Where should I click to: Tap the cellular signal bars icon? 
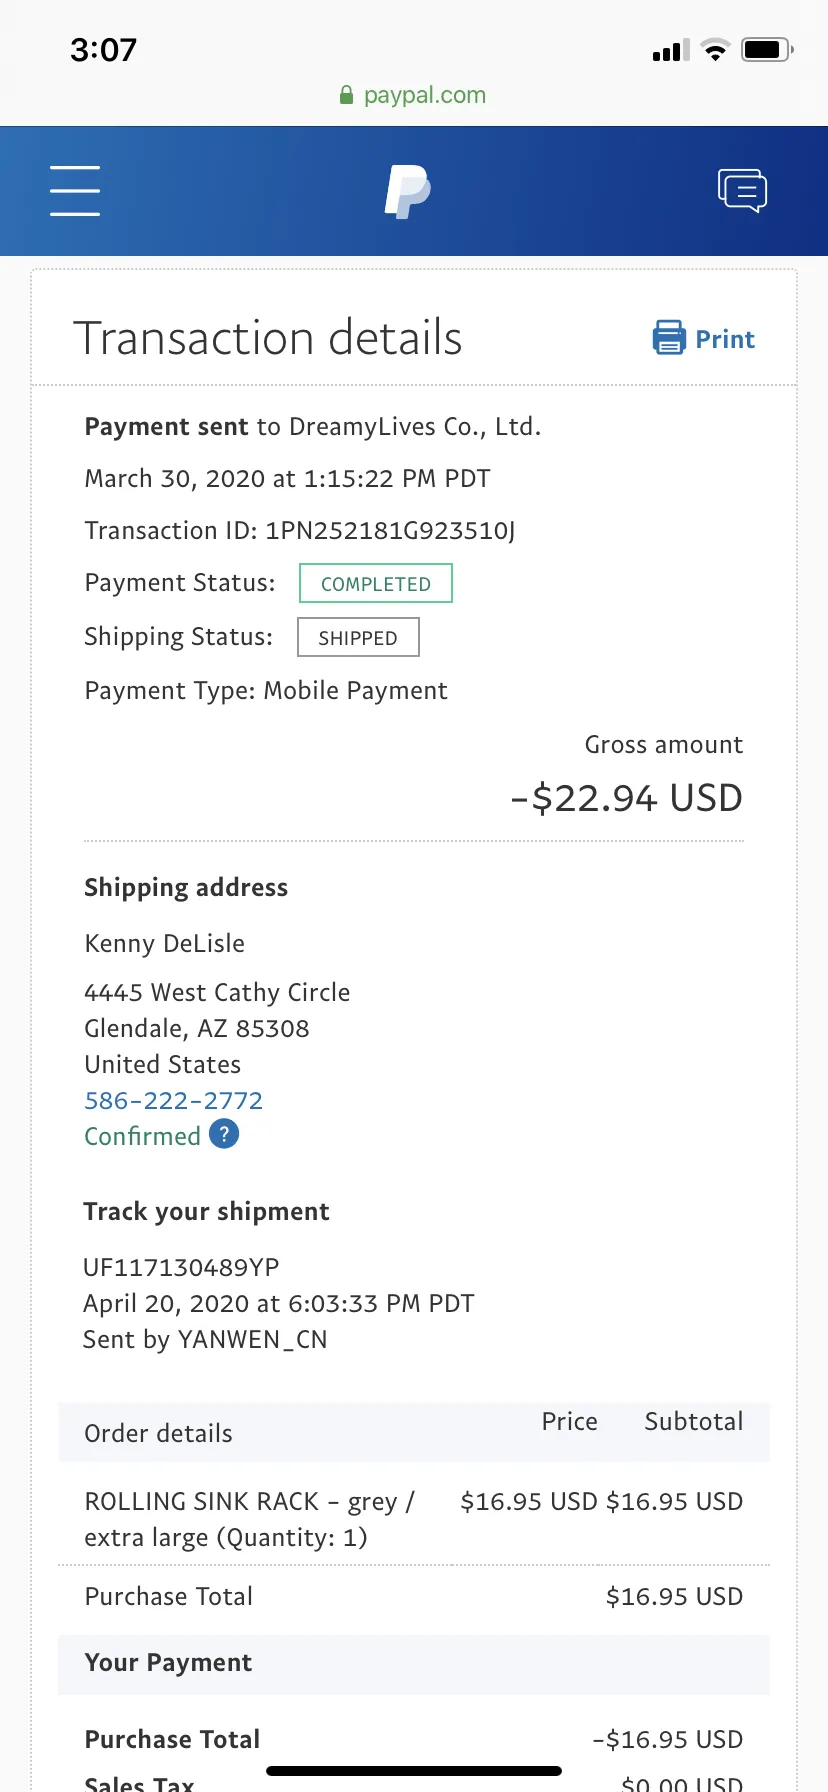click(671, 50)
